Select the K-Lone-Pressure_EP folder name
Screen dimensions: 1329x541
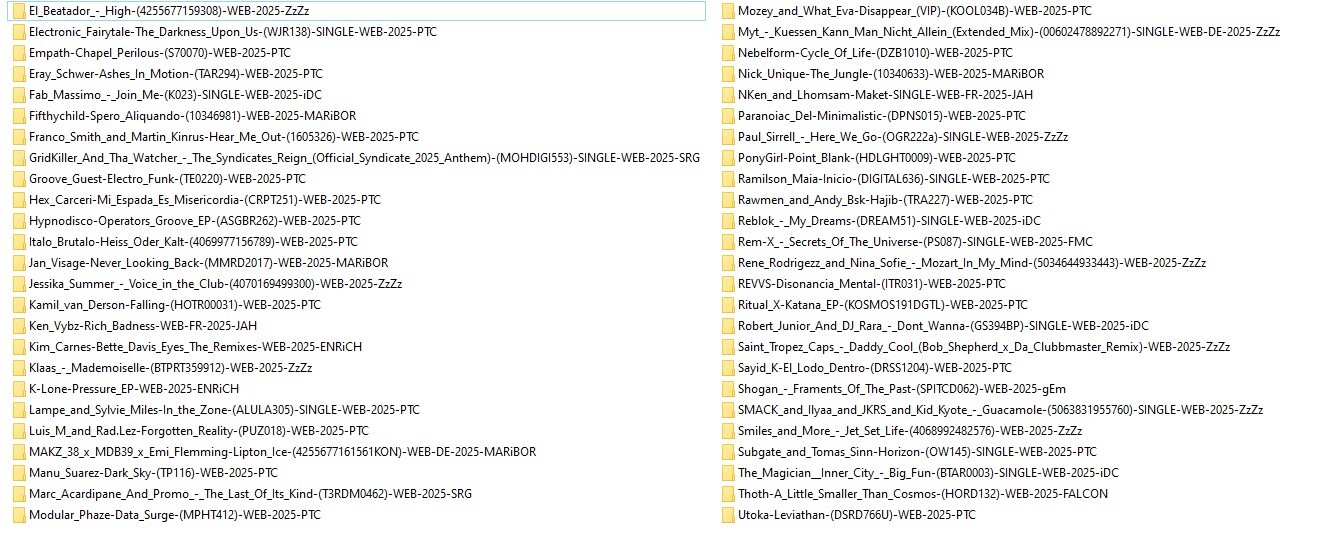click(134, 389)
